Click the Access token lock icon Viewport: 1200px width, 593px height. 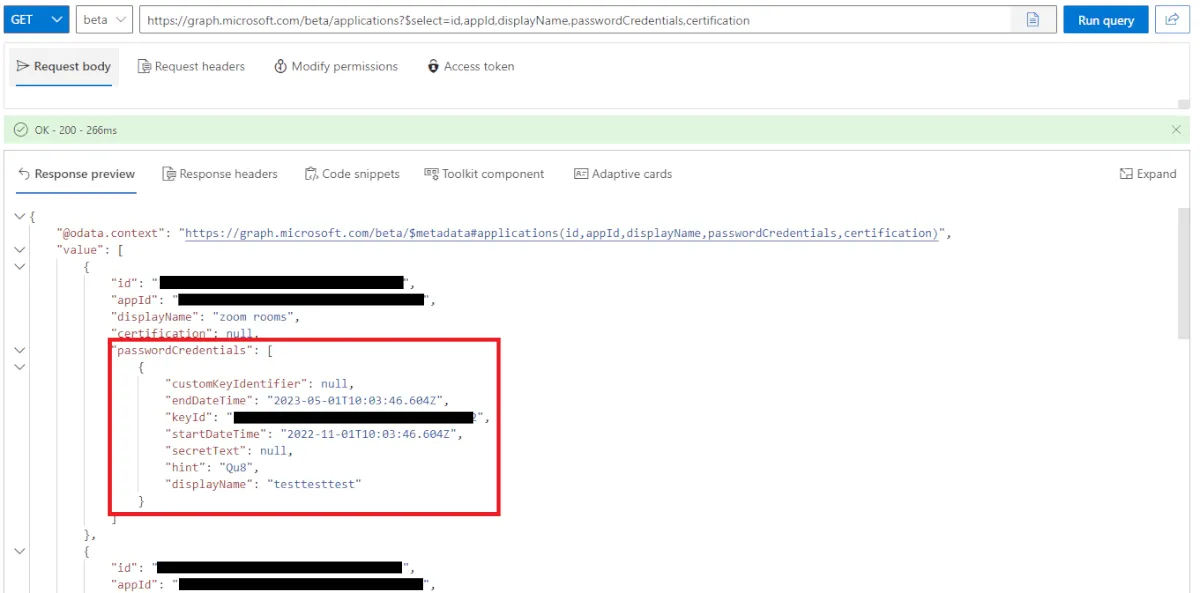(433, 67)
